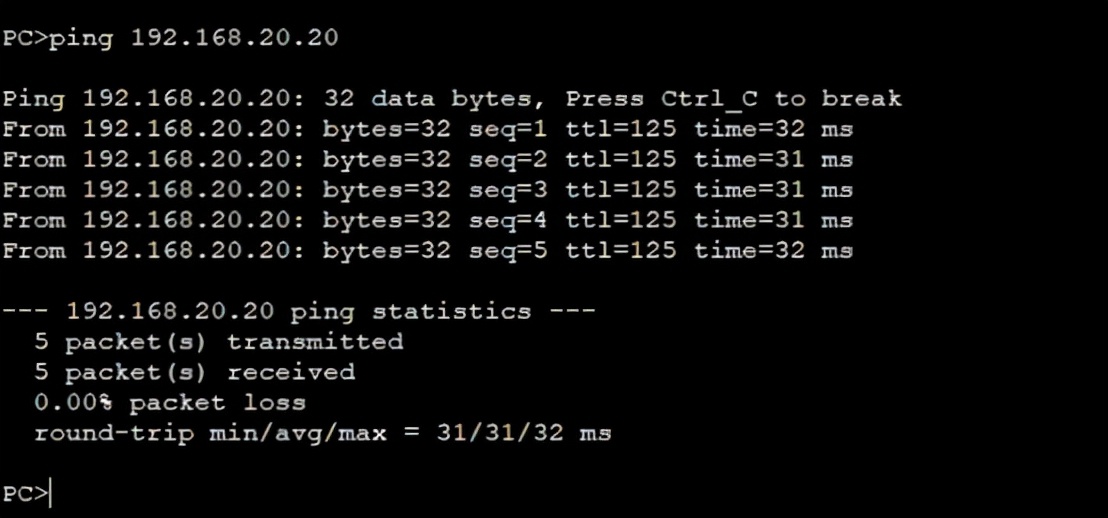Image resolution: width=1108 pixels, height=518 pixels.
Task: Click the reply line with seq=2
Action: [428, 160]
